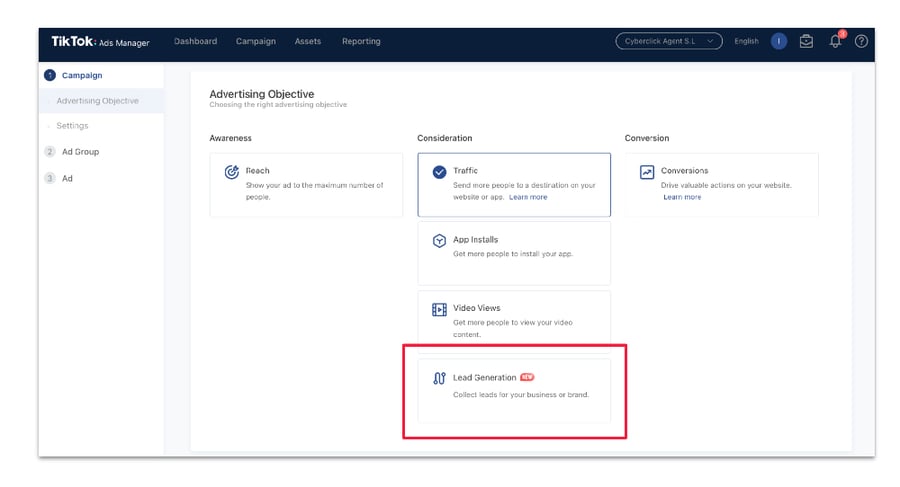Click the NEW badge beside Lead Generation

pyautogui.click(x=527, y=377)
